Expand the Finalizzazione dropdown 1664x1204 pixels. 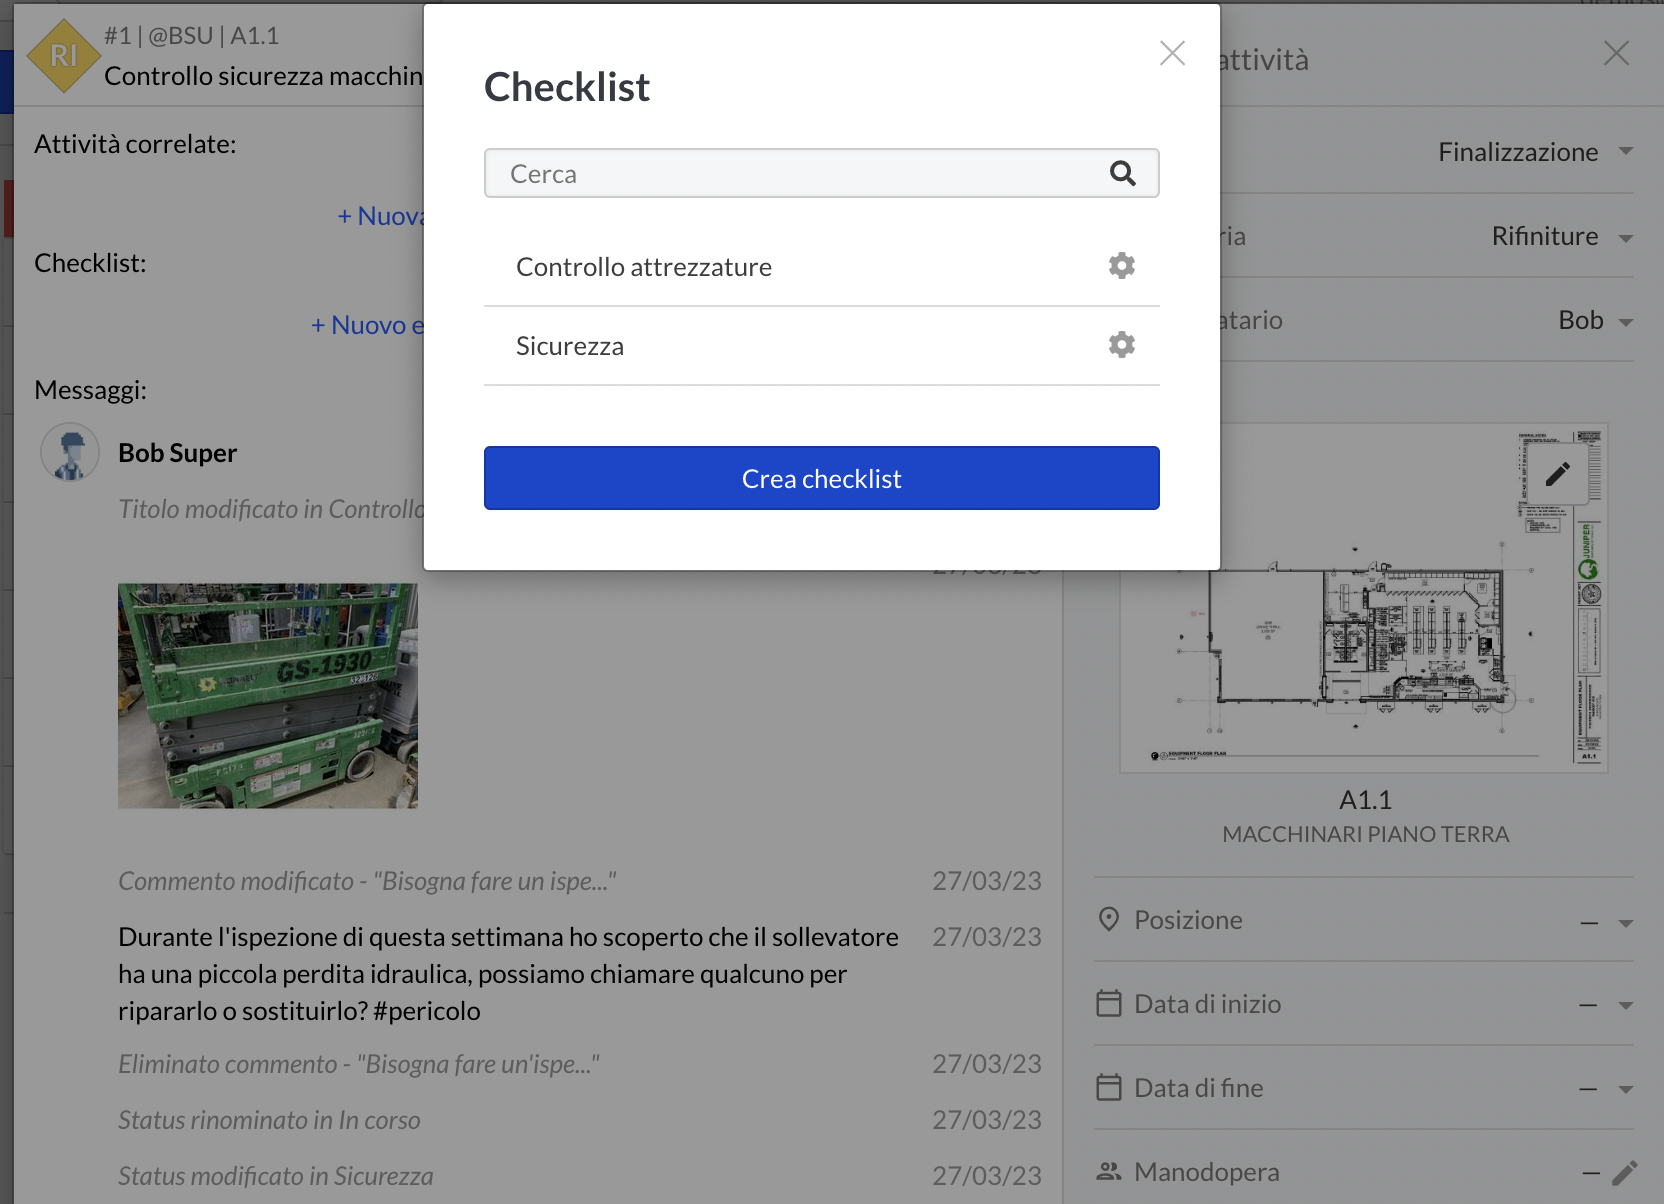1625,152
